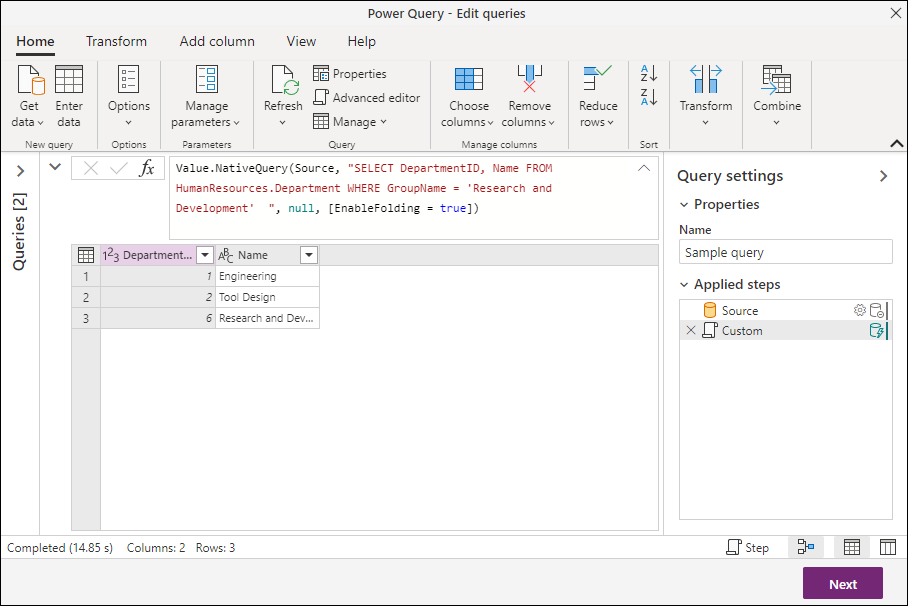
Task: Toggle the schema view button
Action: point(887,547)
